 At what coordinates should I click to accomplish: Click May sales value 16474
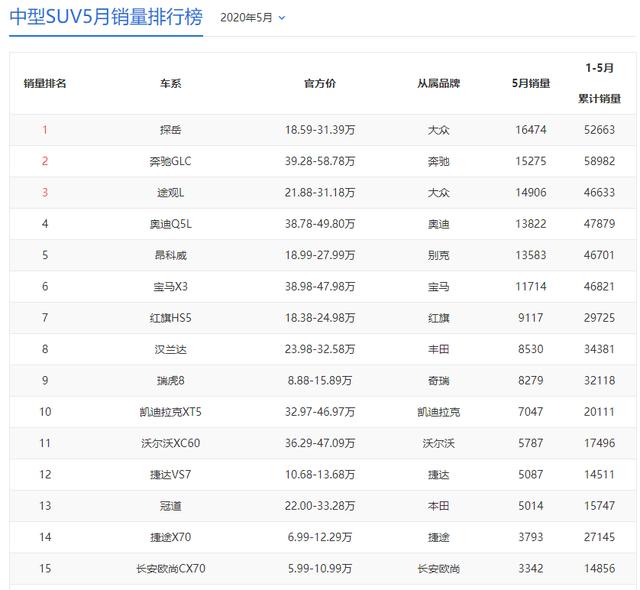(531, 130)
